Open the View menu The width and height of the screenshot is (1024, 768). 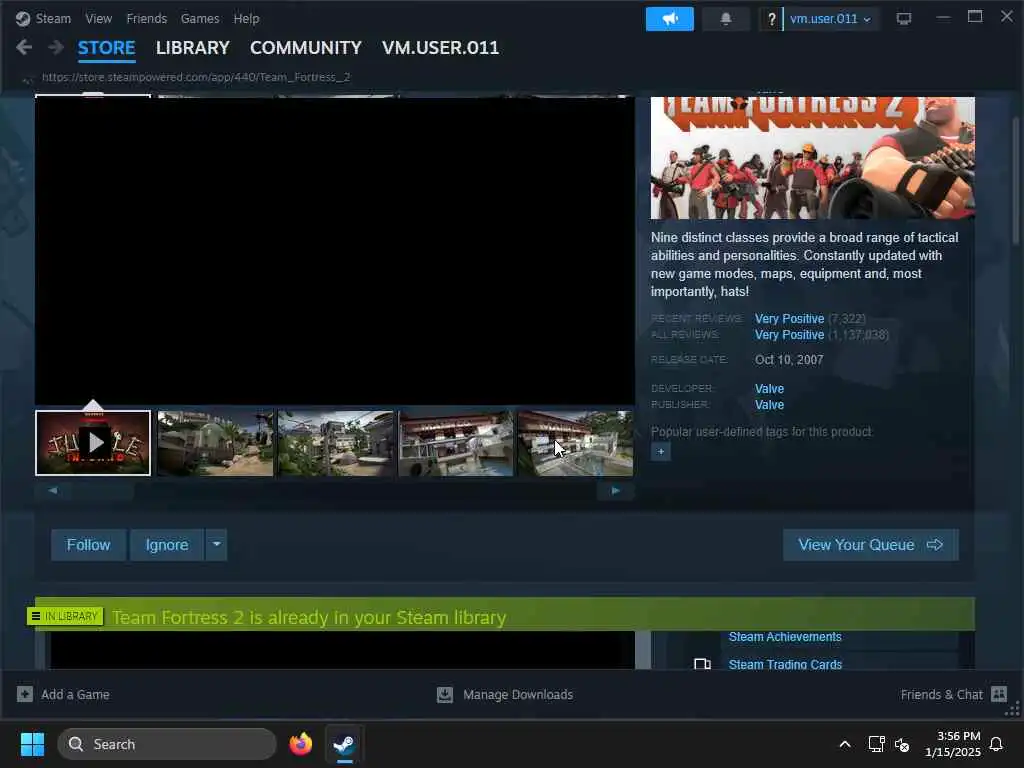(x=98, y=18)
